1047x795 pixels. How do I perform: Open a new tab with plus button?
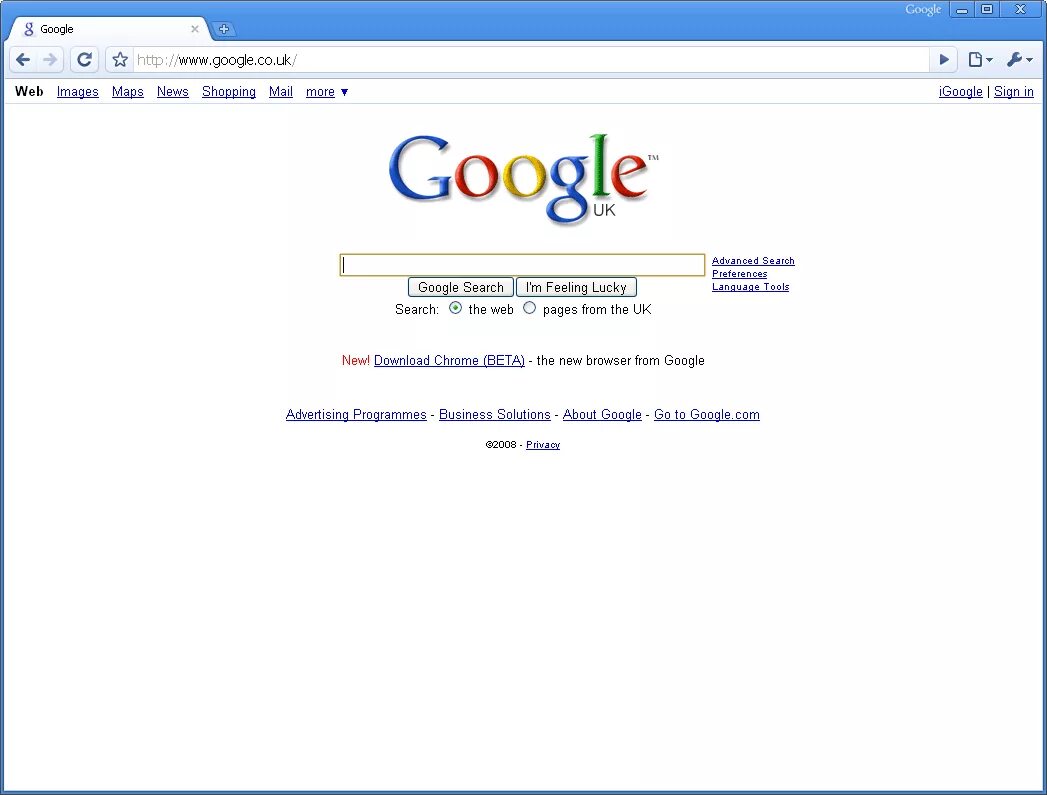coord(224,29)
